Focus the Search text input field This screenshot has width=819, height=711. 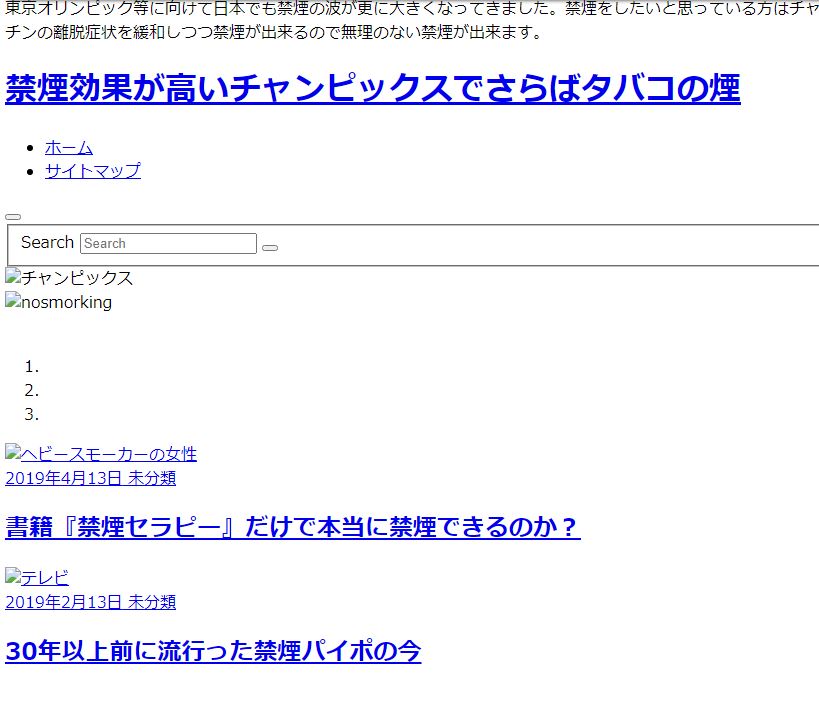(168, 243)
